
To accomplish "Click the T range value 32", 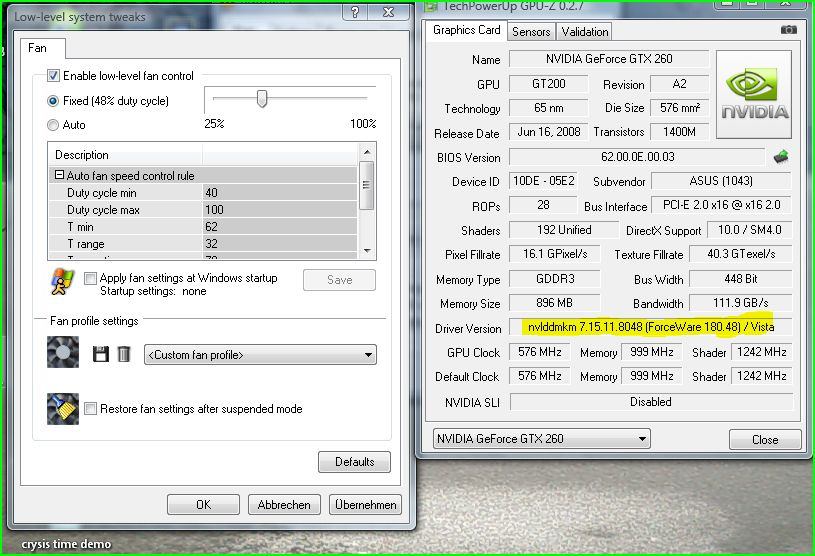I will pyautogui.click(x=280, y=244).
